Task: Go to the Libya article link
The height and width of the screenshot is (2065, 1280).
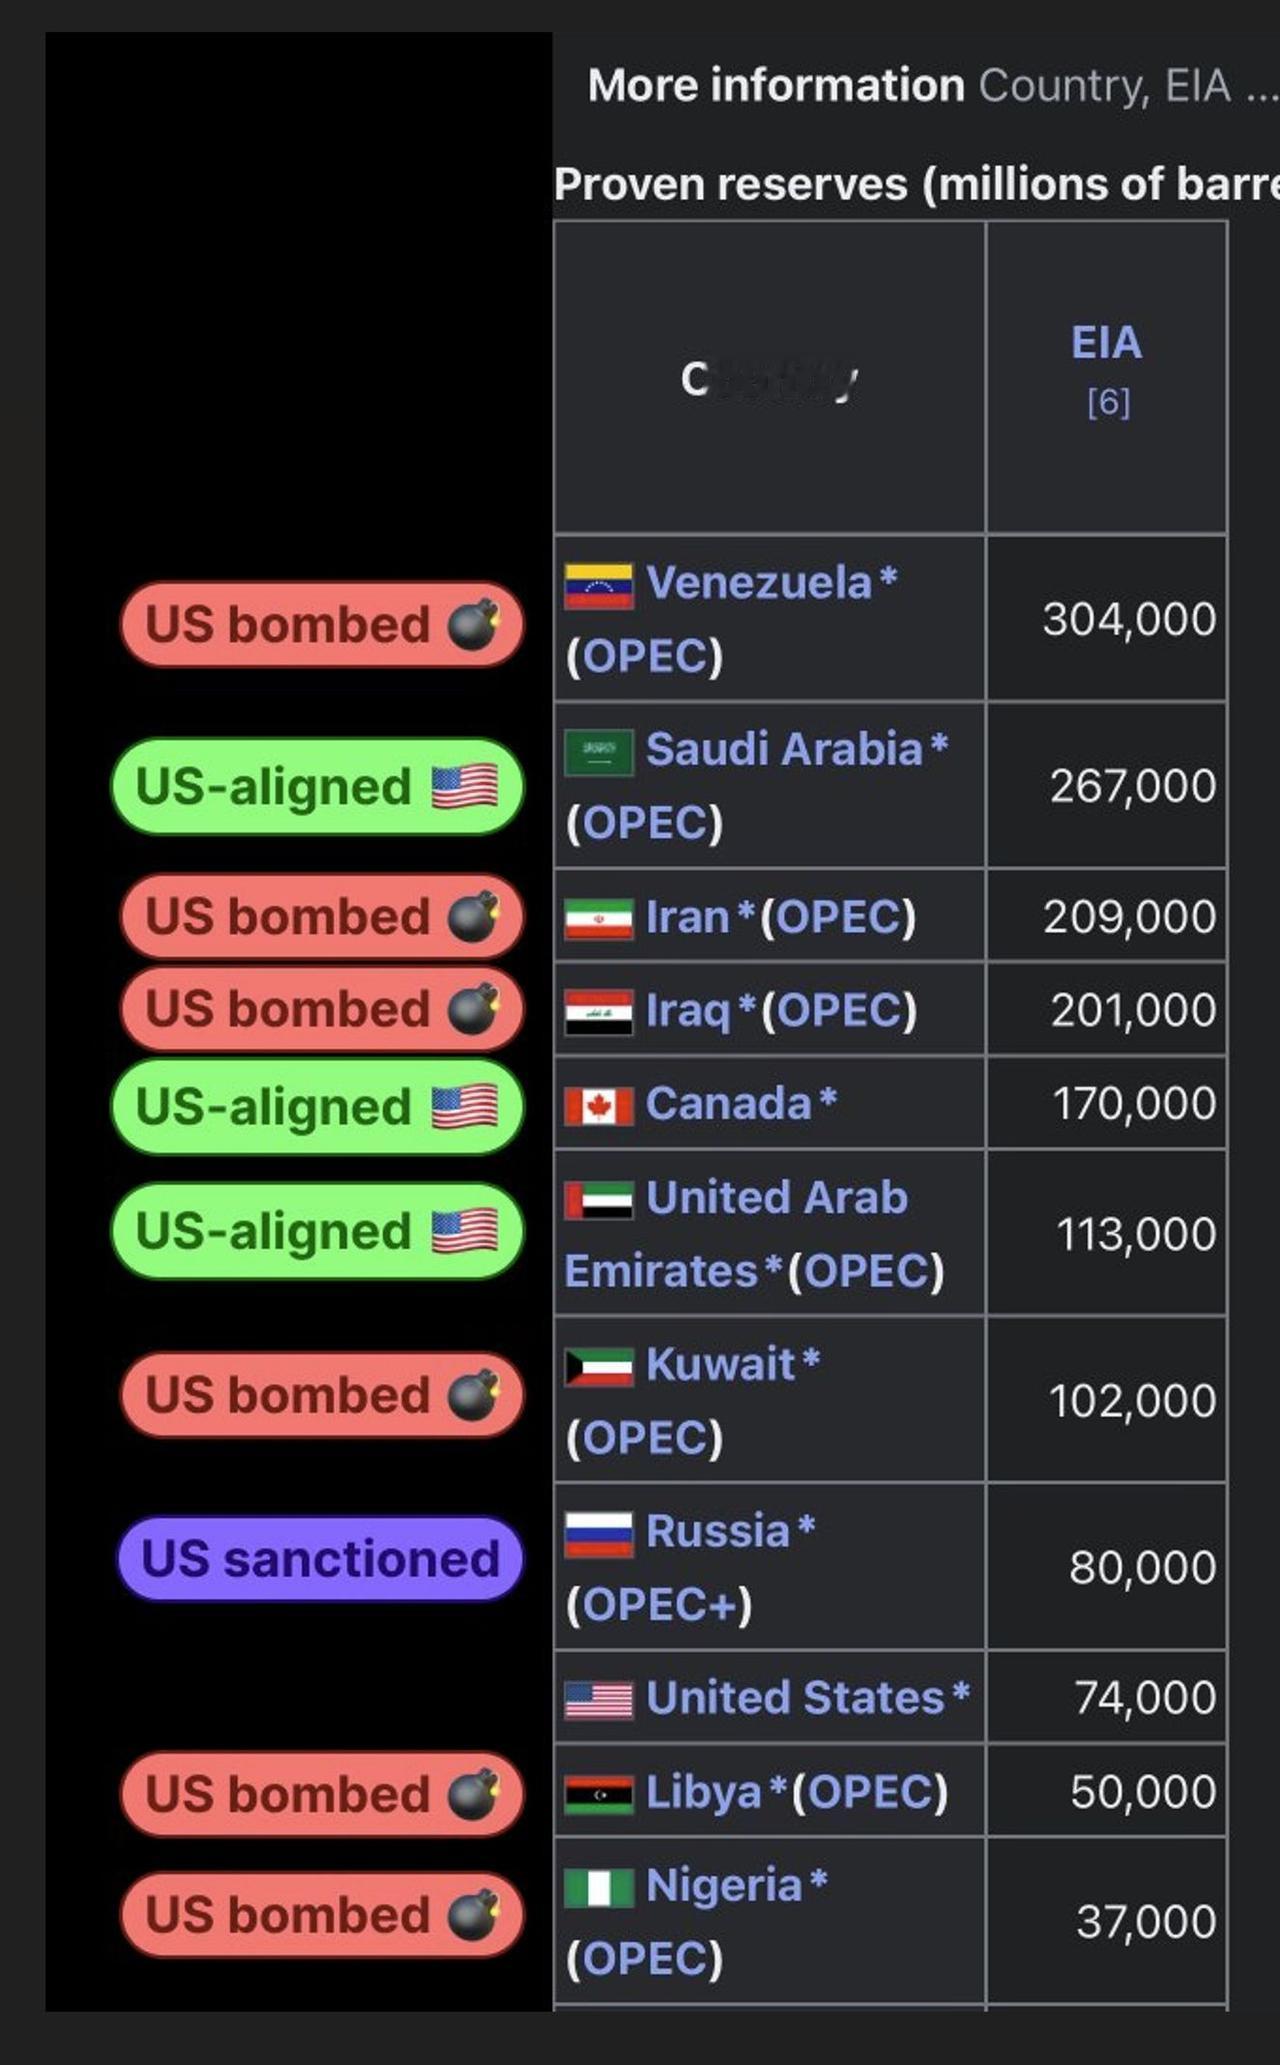Action: (703, 1792)
